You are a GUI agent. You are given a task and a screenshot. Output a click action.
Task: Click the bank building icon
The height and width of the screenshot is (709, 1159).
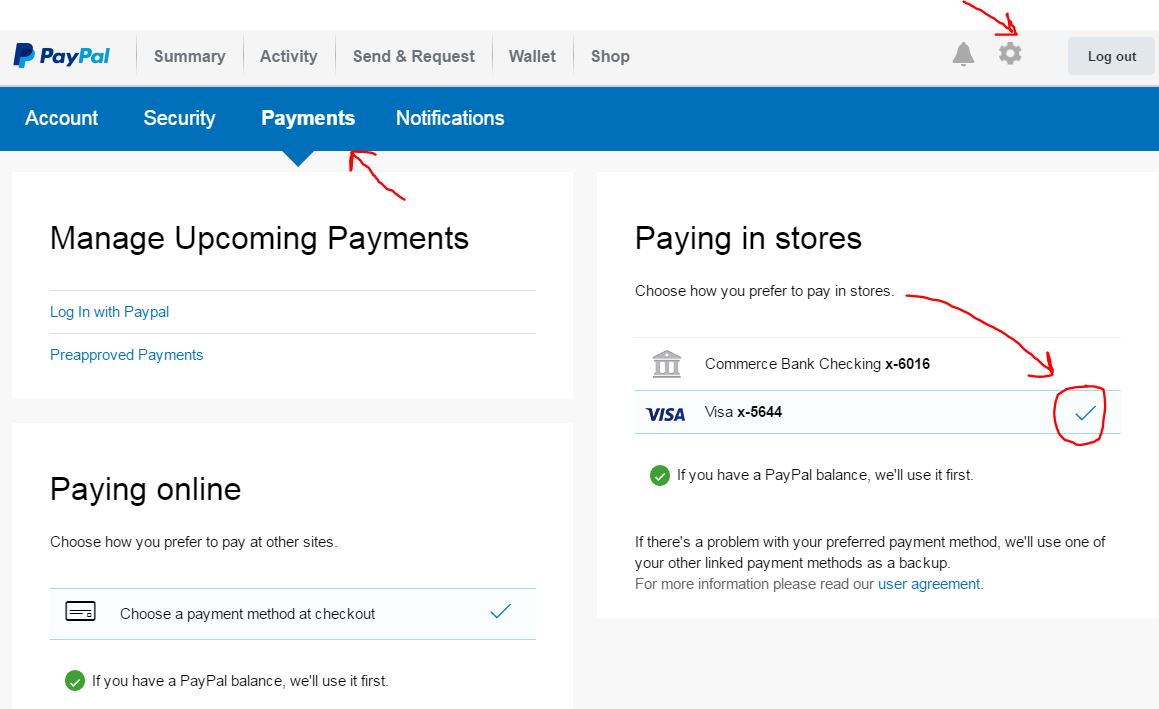tap(667, 364)
